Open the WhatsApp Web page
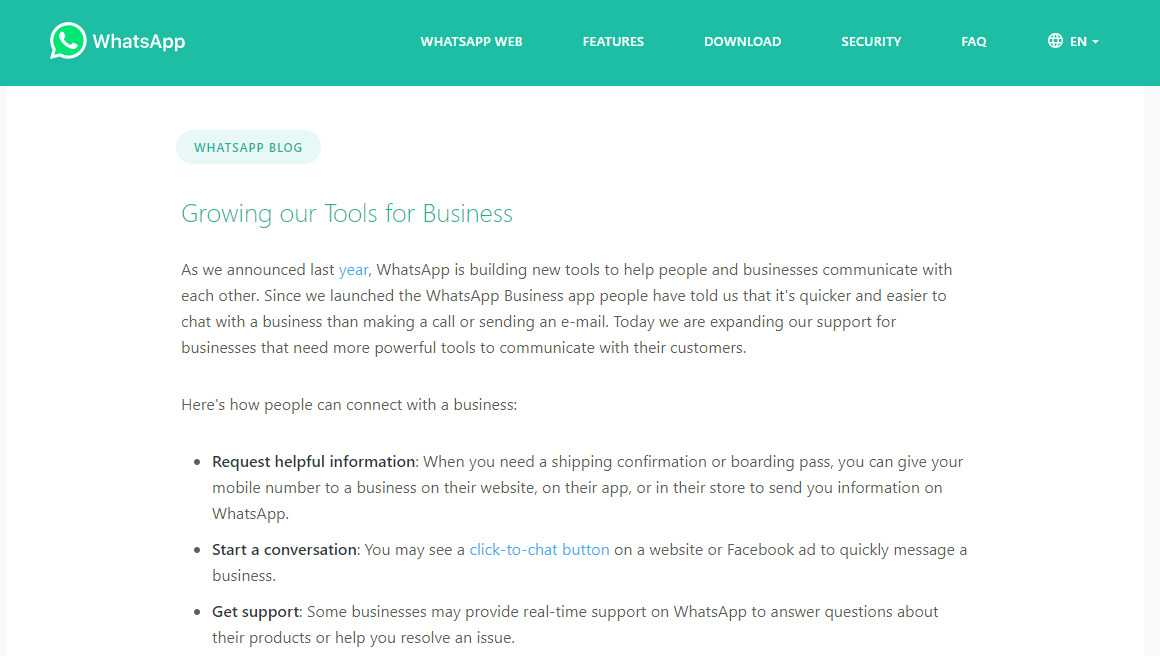Image resolution: width=1160 pixels, height=656 pixels. (471, 42)
